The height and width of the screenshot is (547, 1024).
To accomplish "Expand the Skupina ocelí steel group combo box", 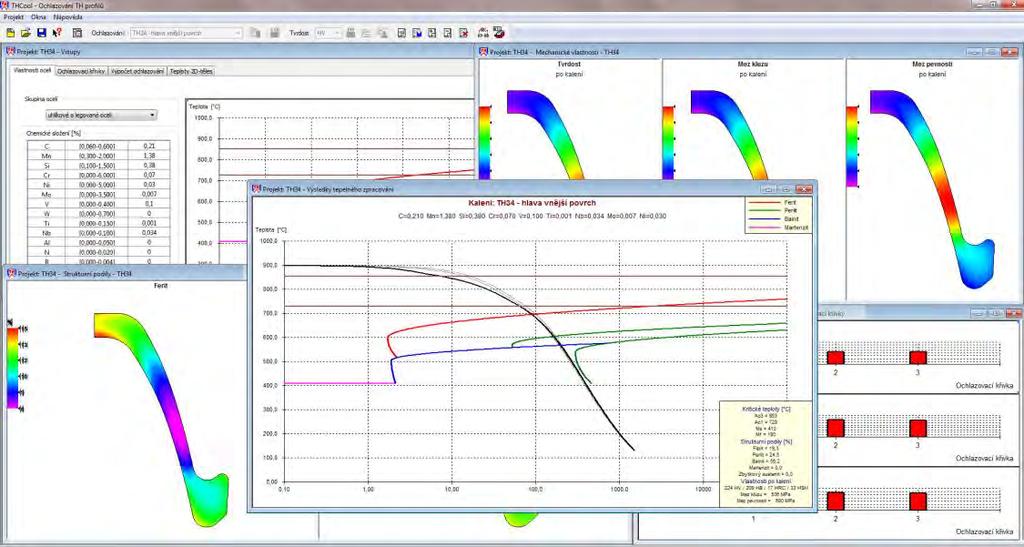I will pyautogui.click(x=101, y=115).
